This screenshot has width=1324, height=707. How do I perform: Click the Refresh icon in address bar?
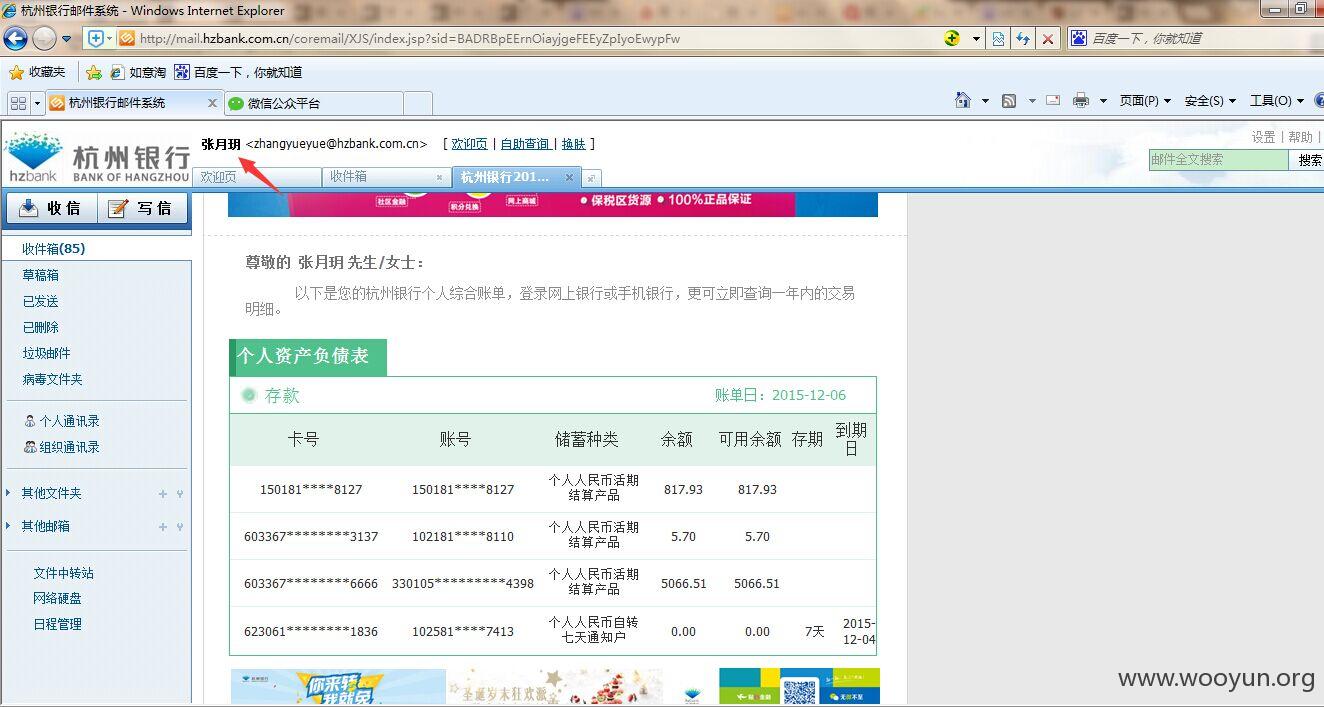click(x=1023, y=39)
